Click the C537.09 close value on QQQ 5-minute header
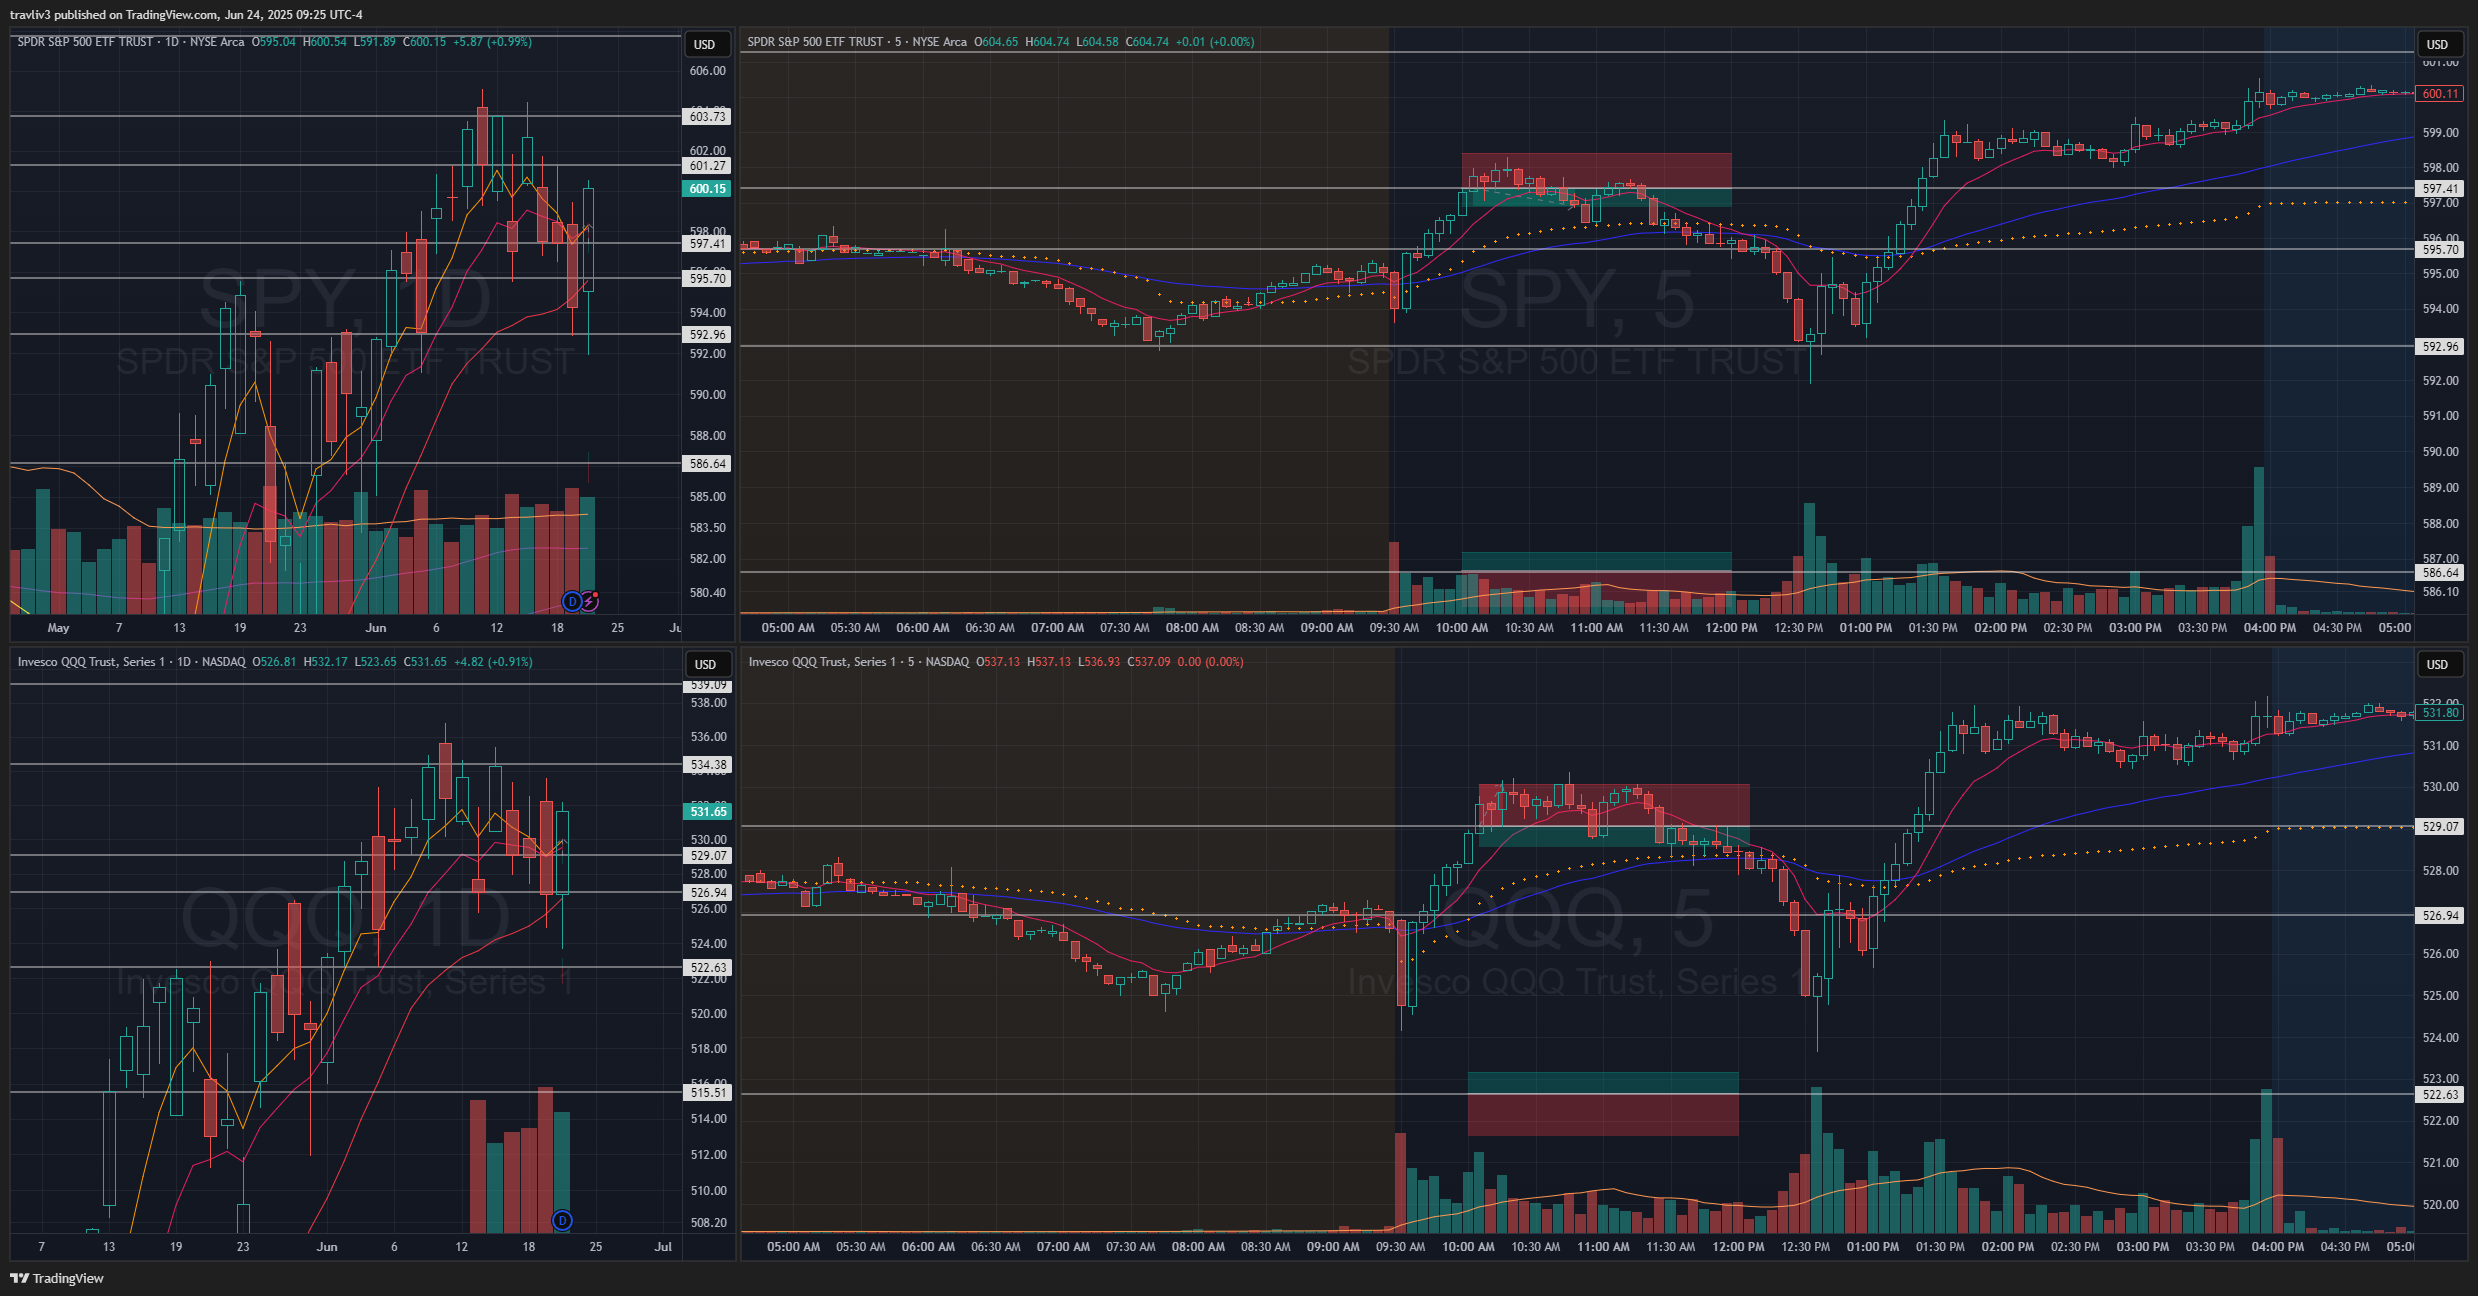2478x1296 pixels. click(1148, 662)
